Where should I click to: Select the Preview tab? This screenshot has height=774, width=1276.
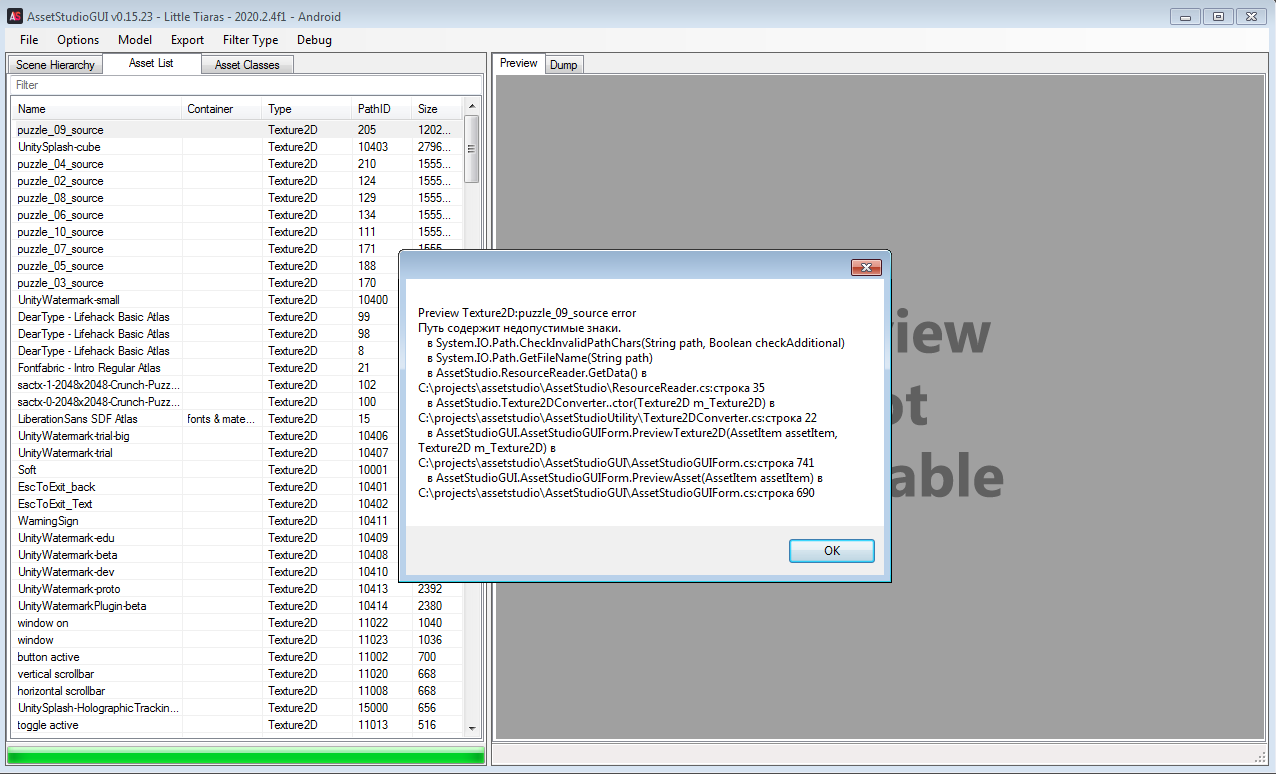coord(517,62)
